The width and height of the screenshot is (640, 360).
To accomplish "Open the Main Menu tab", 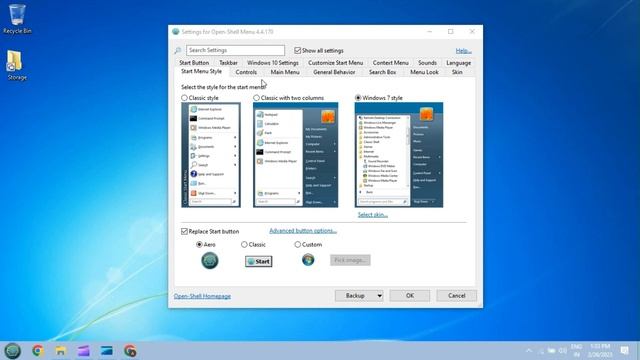I will [285, 72].
